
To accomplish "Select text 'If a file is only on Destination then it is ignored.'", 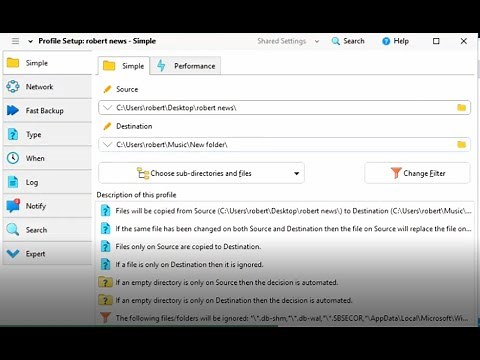I will point(189,265).
